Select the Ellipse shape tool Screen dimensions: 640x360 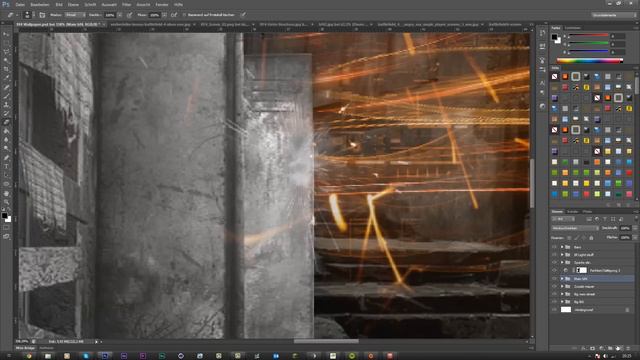point(6,184)
